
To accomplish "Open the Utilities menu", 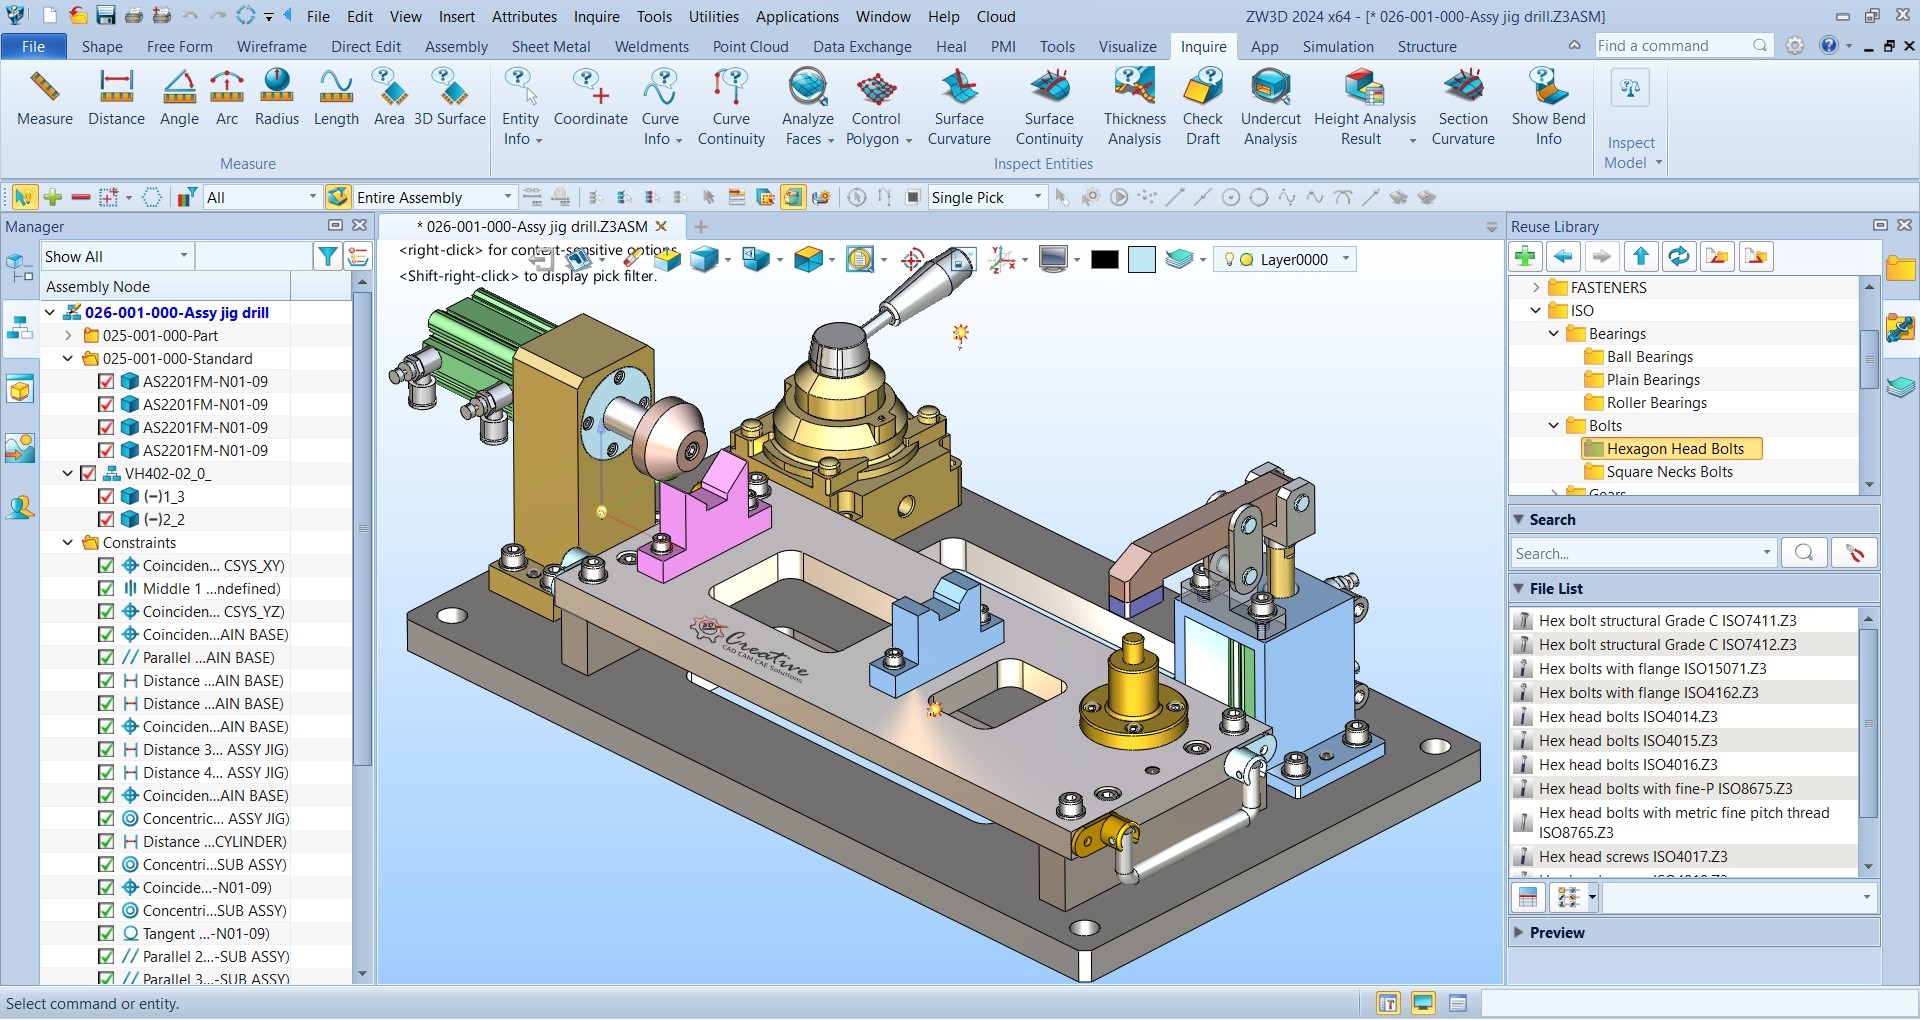I will pos(714,16).
